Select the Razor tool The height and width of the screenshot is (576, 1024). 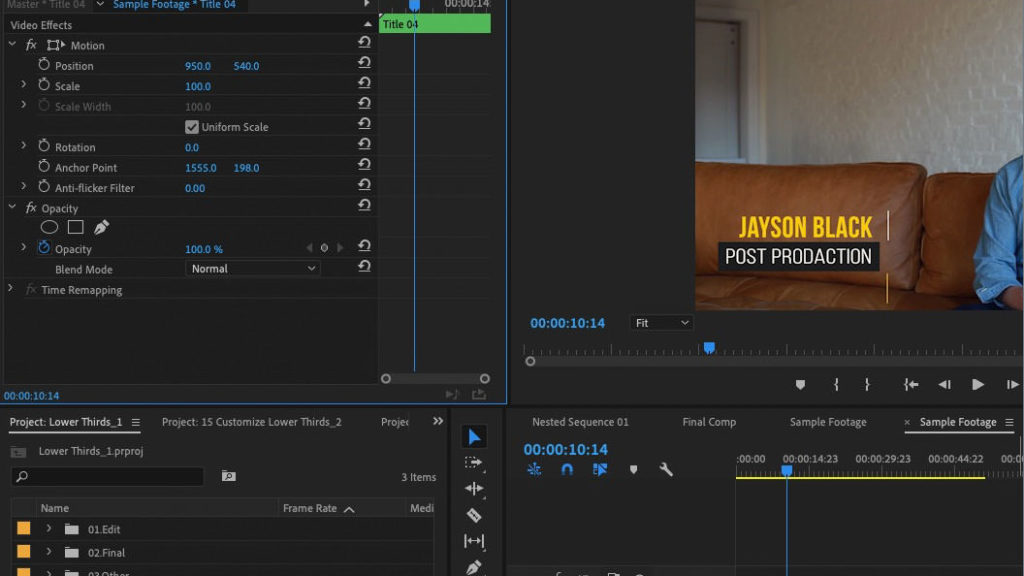point(474,515)
